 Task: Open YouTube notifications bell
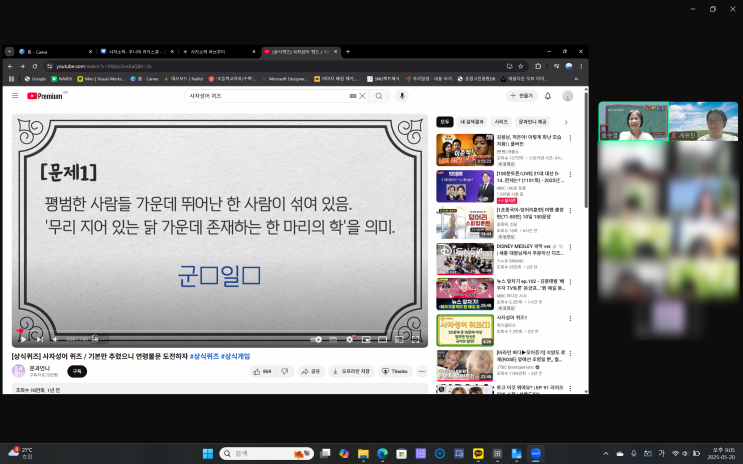548,96
